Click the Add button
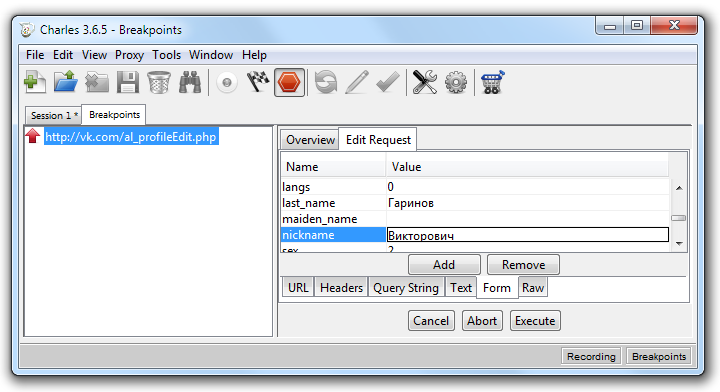Viewport: 720px width, 392px height. [x=444, y=265]
